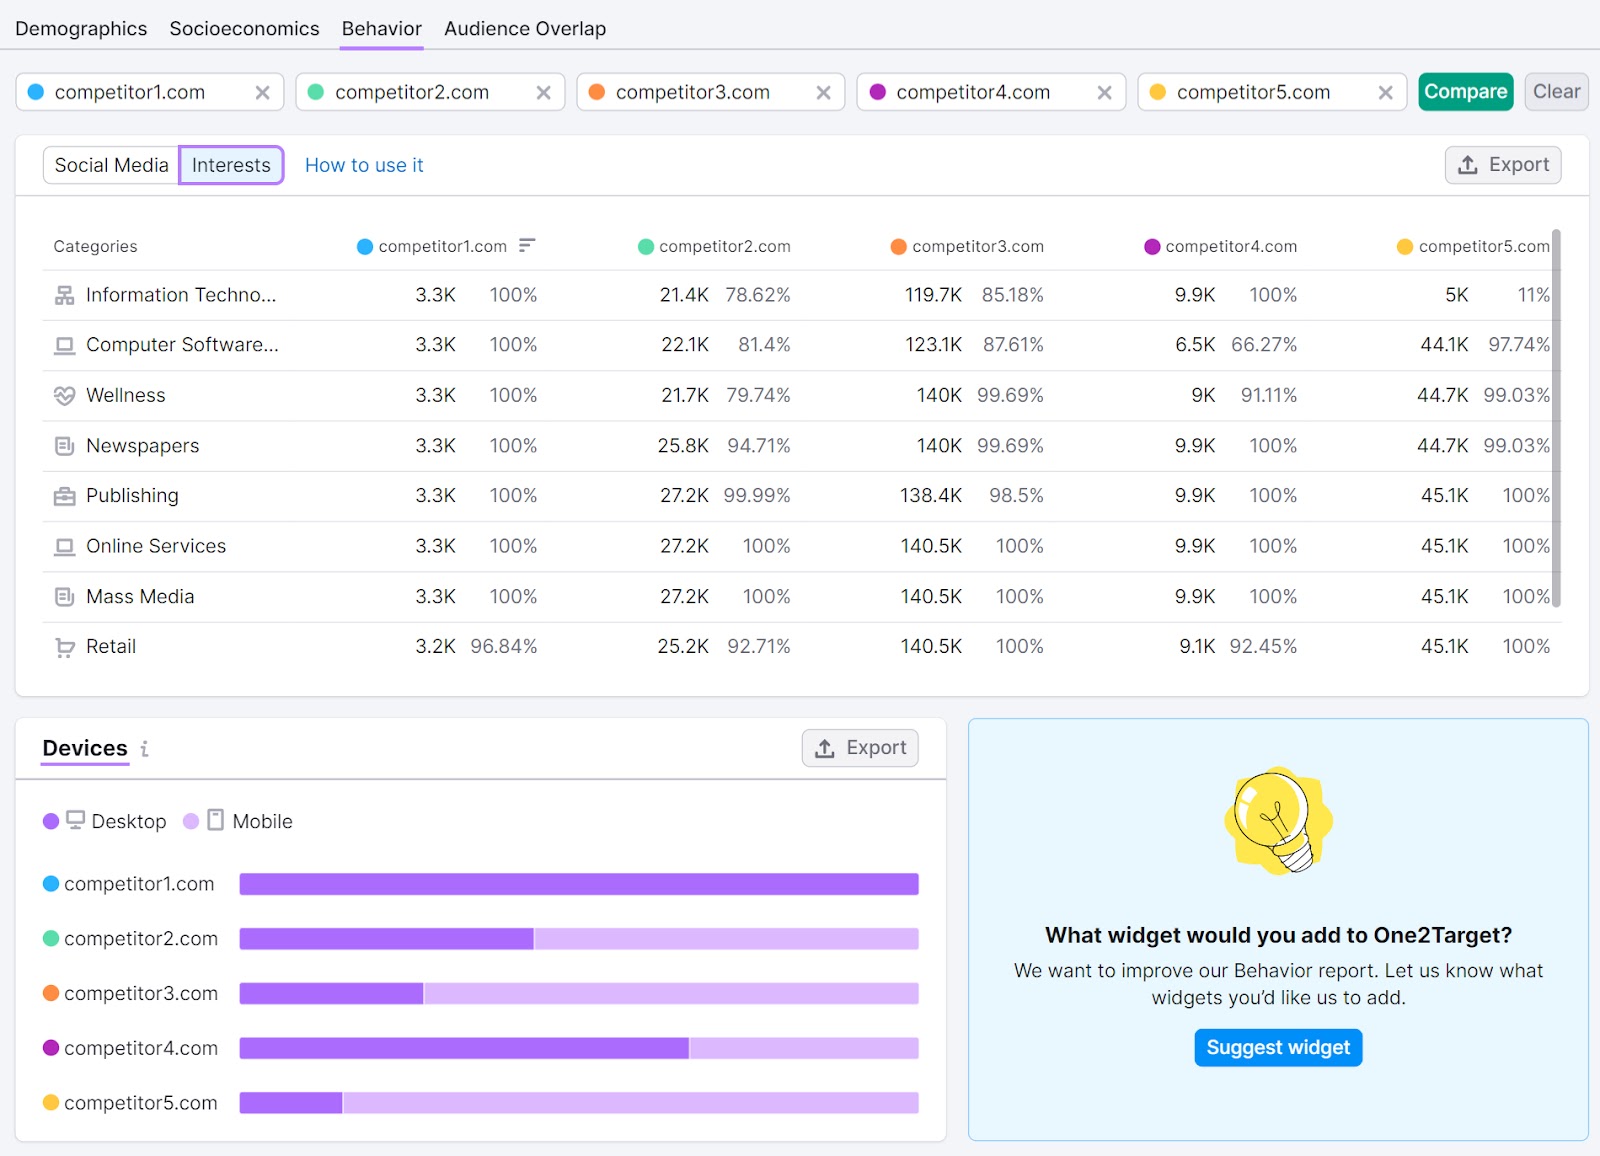Click the Mass Media category icon

(64, 596)
